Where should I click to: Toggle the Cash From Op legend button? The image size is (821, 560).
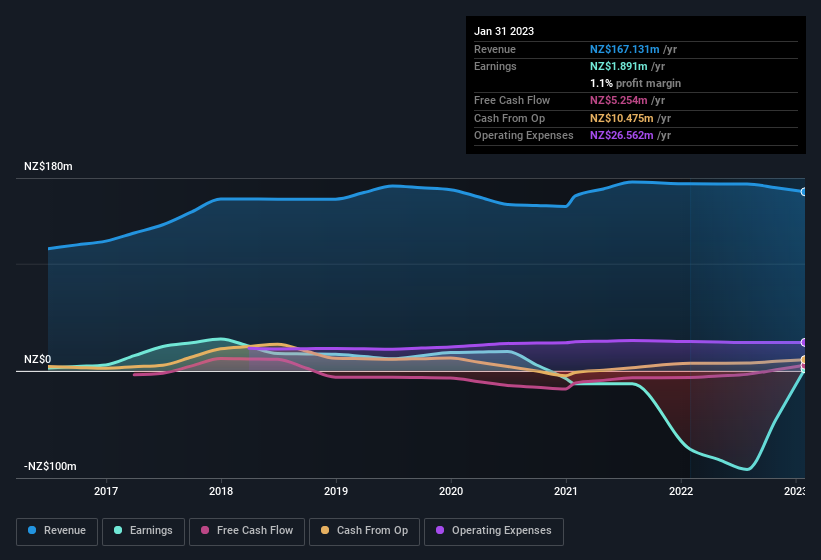click(x=364, y=532)
